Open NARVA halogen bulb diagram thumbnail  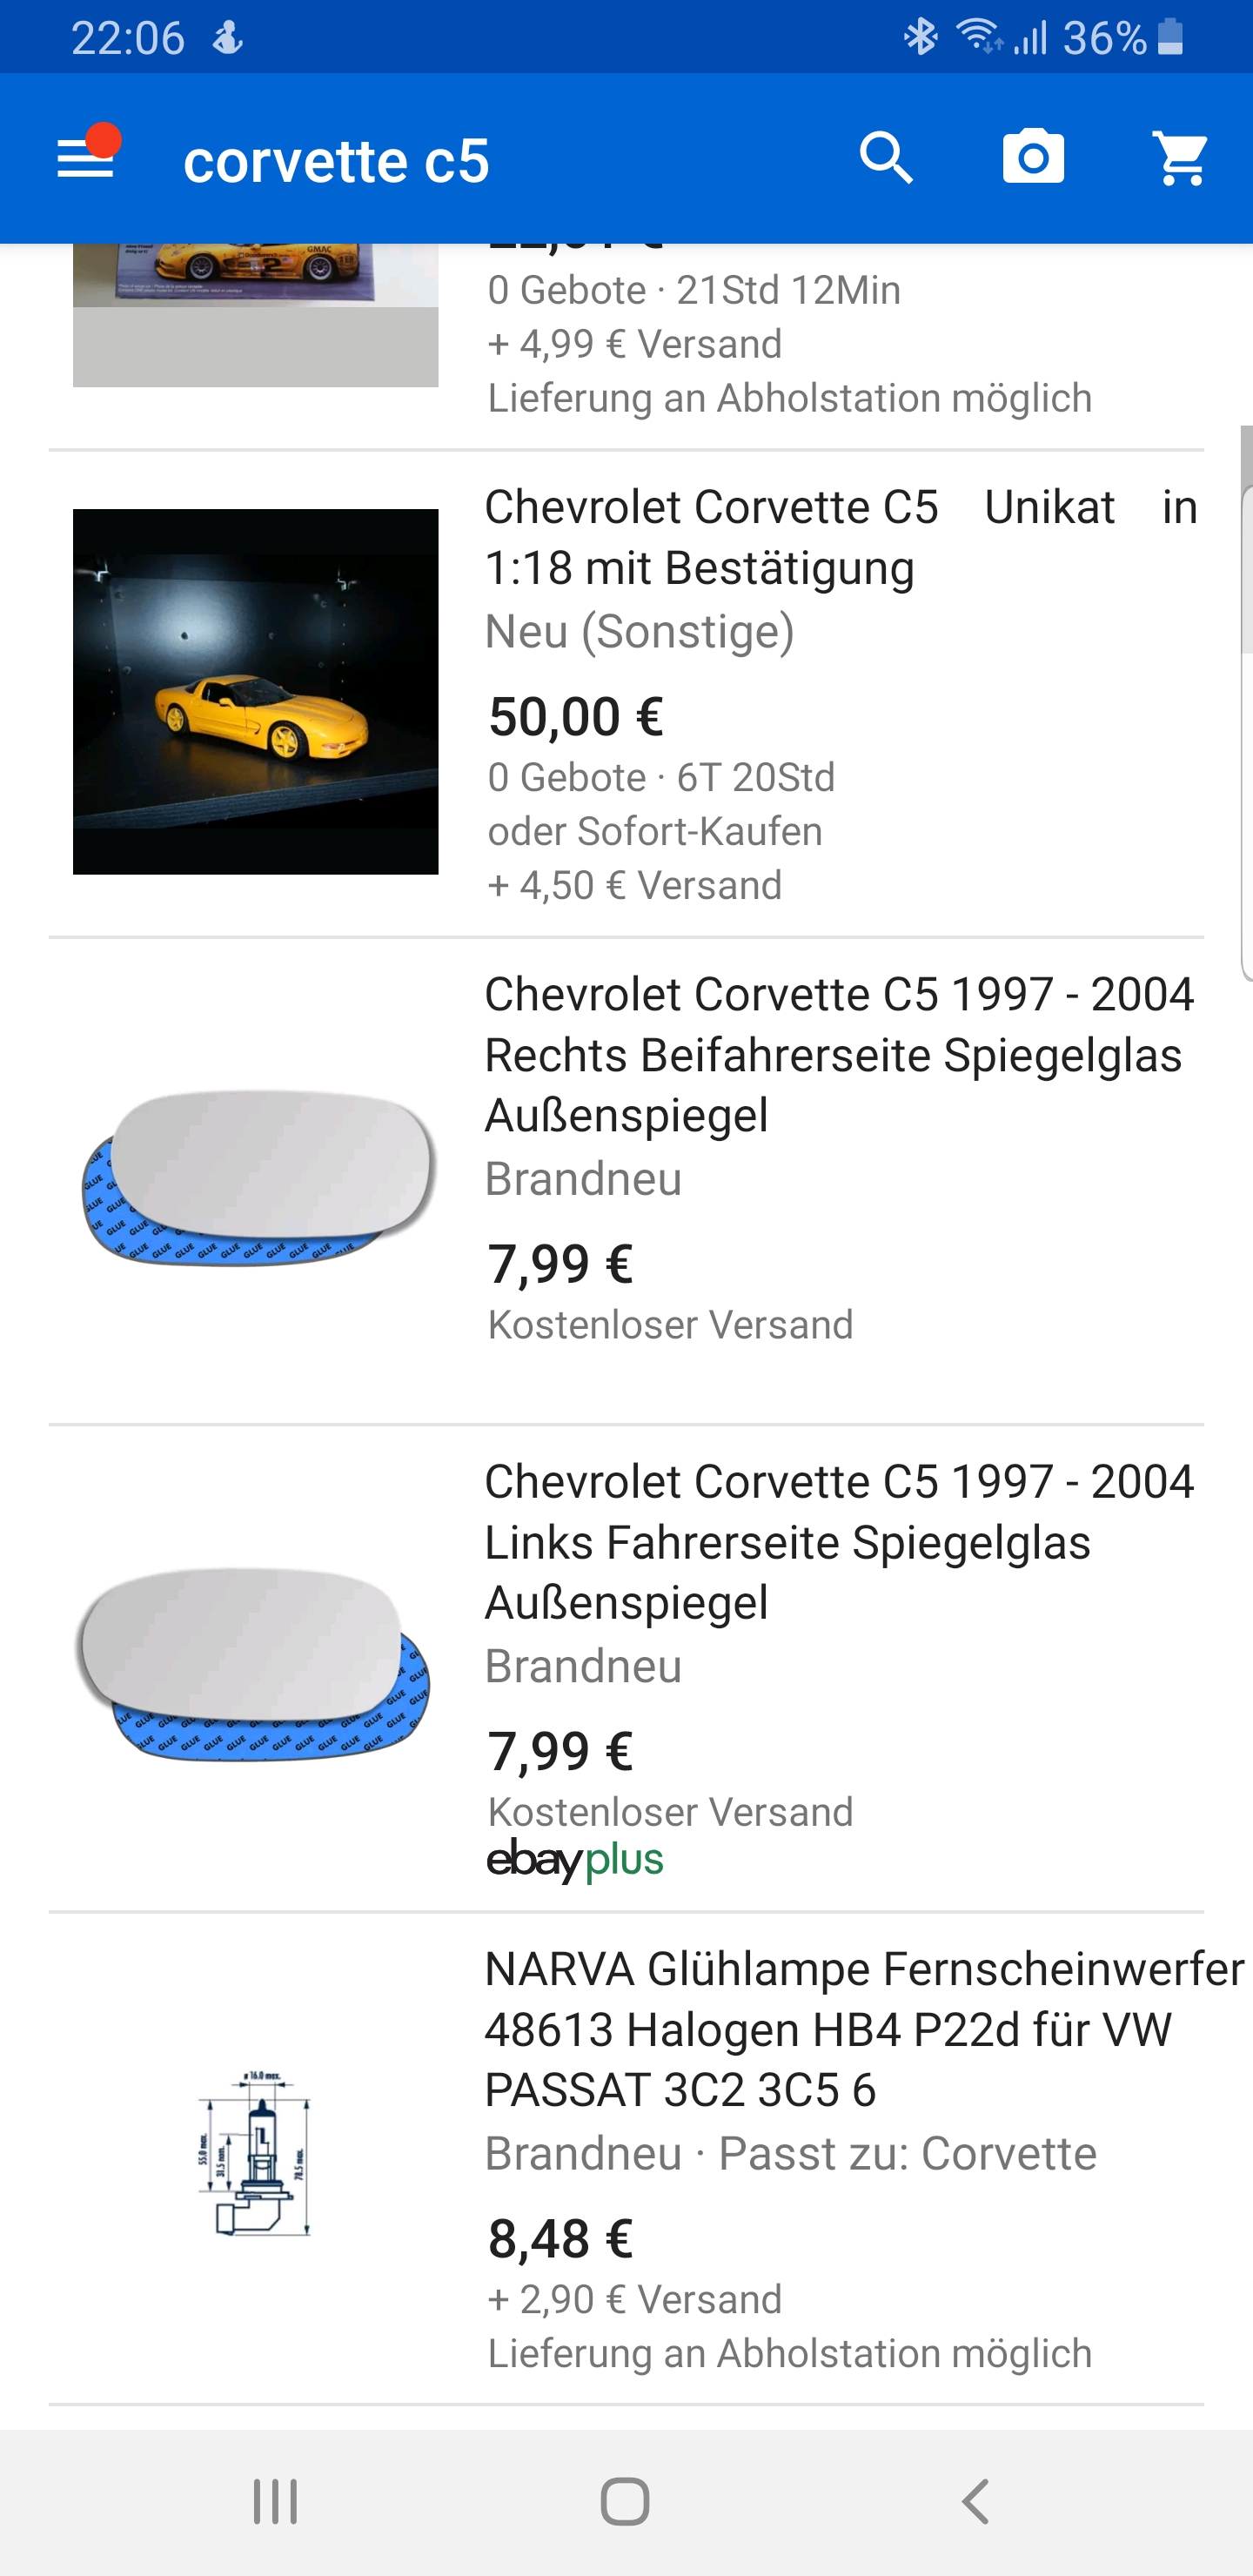(x=255, y=2153)
